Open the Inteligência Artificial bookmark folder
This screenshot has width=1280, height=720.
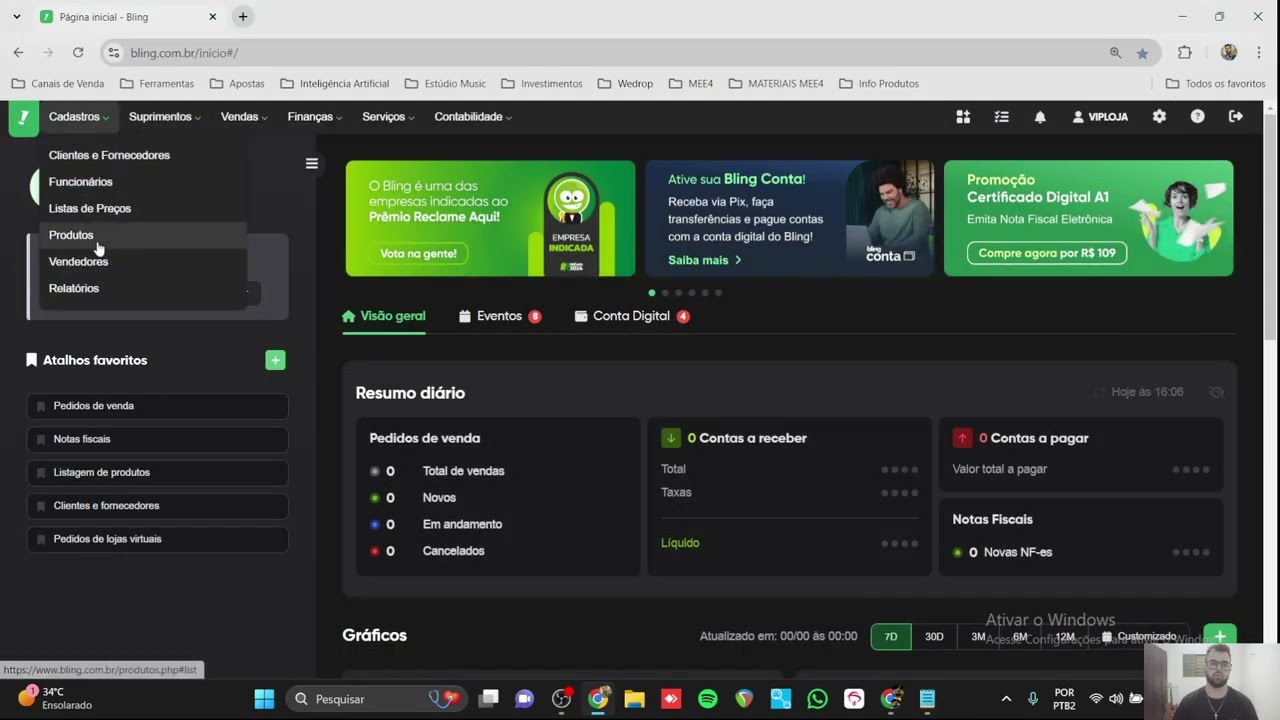pos(335,84)
